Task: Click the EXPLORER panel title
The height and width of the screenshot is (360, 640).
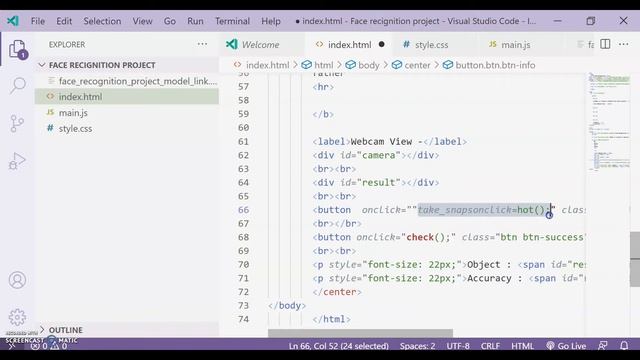Action: (x=67, y=44)
